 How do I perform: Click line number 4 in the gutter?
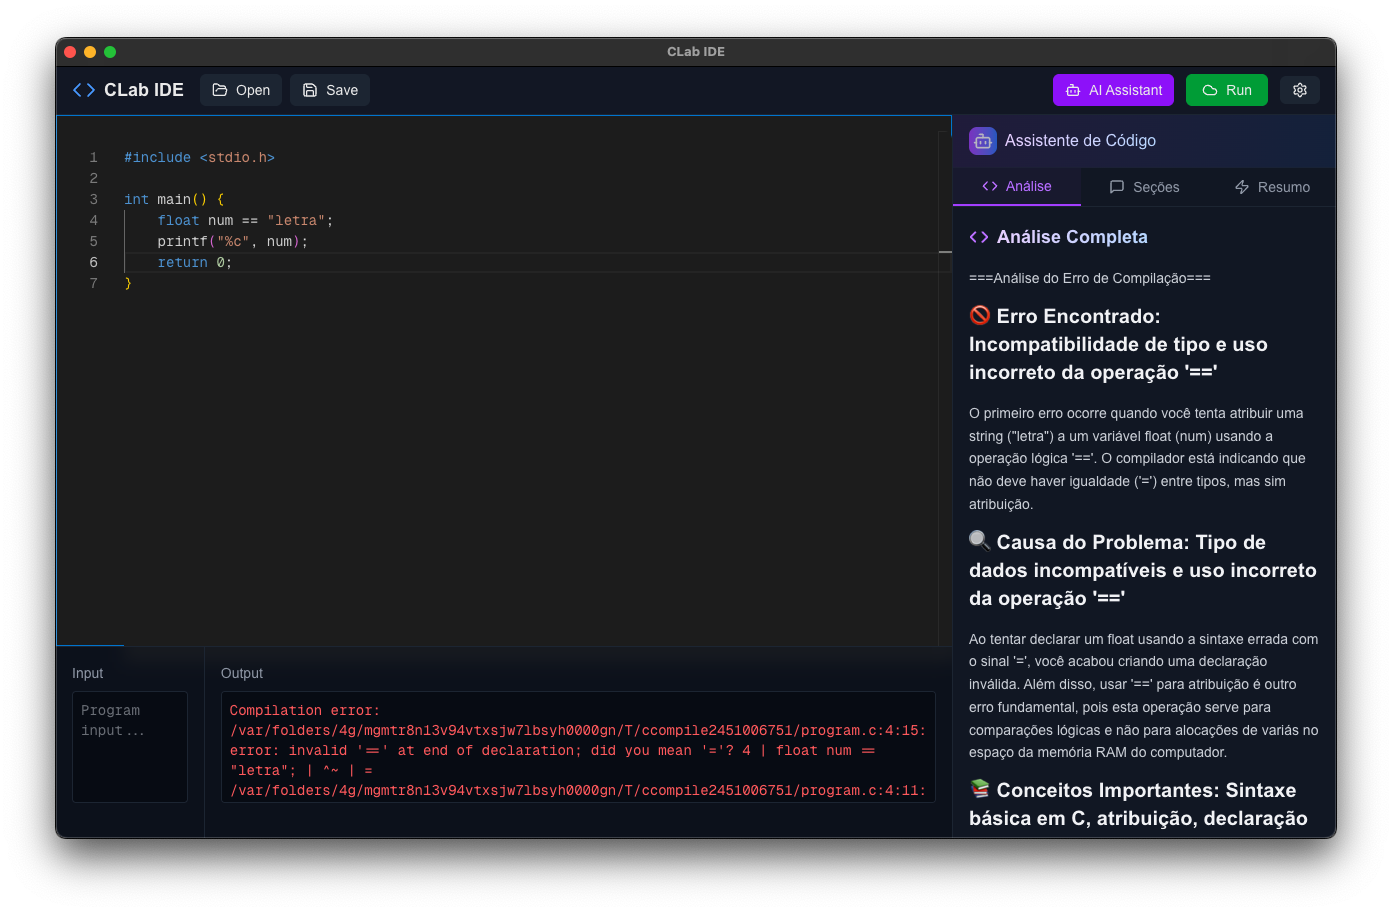94,220
